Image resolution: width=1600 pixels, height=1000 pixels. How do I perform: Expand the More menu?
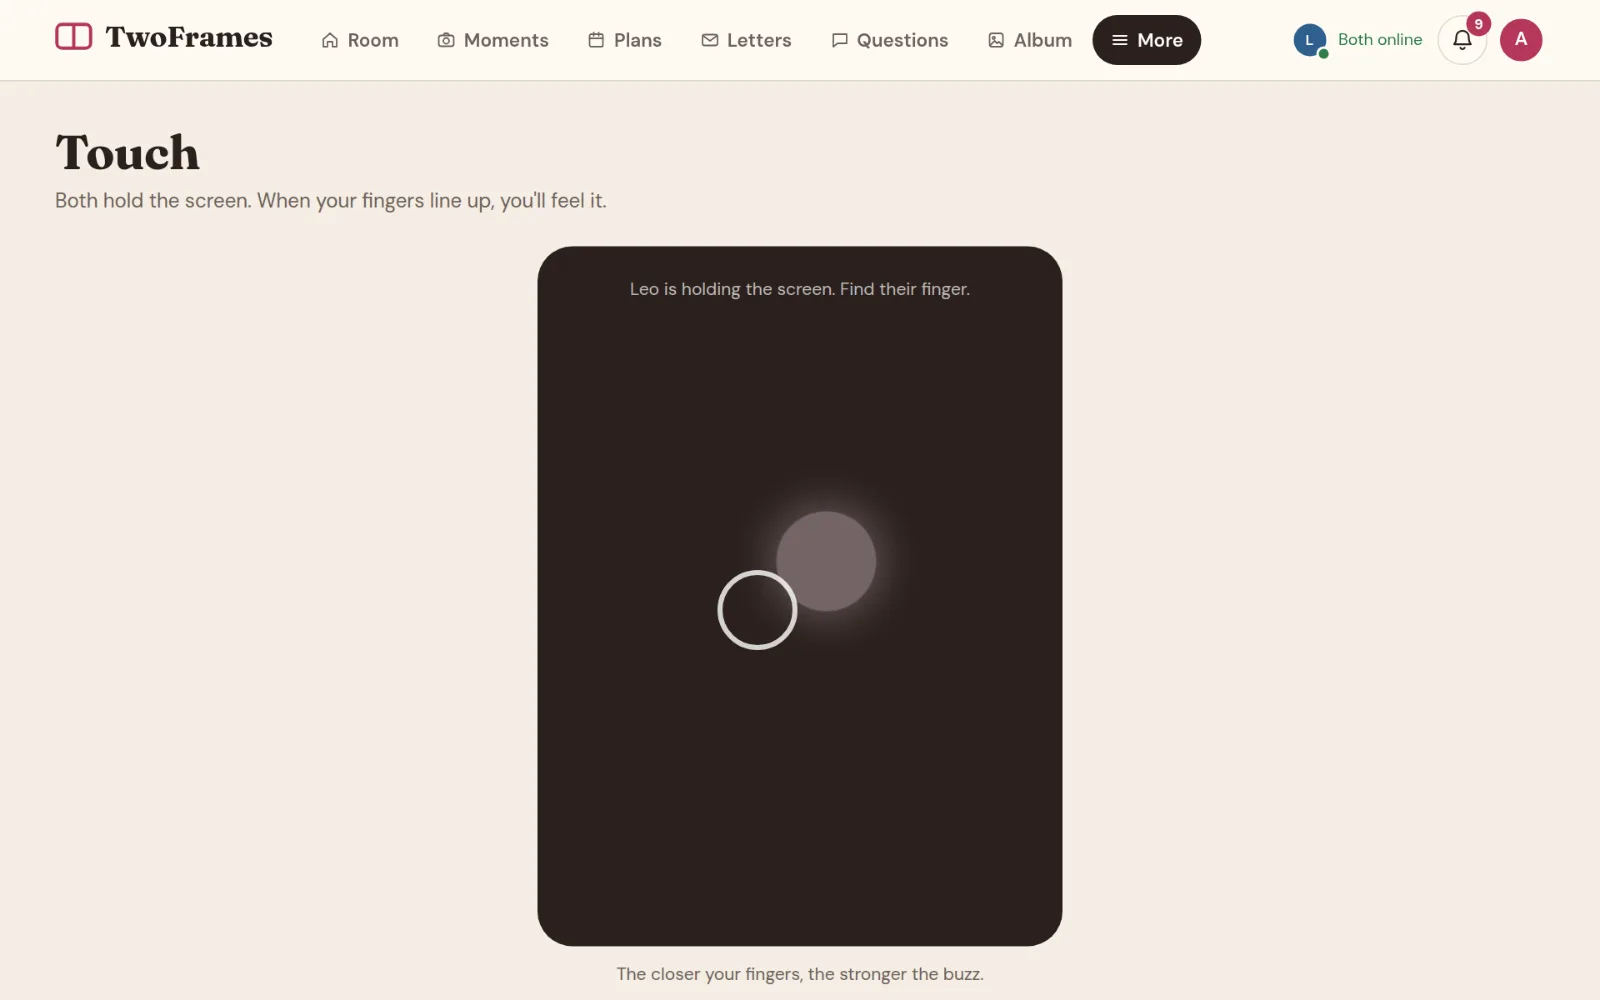pos(1147,40)
